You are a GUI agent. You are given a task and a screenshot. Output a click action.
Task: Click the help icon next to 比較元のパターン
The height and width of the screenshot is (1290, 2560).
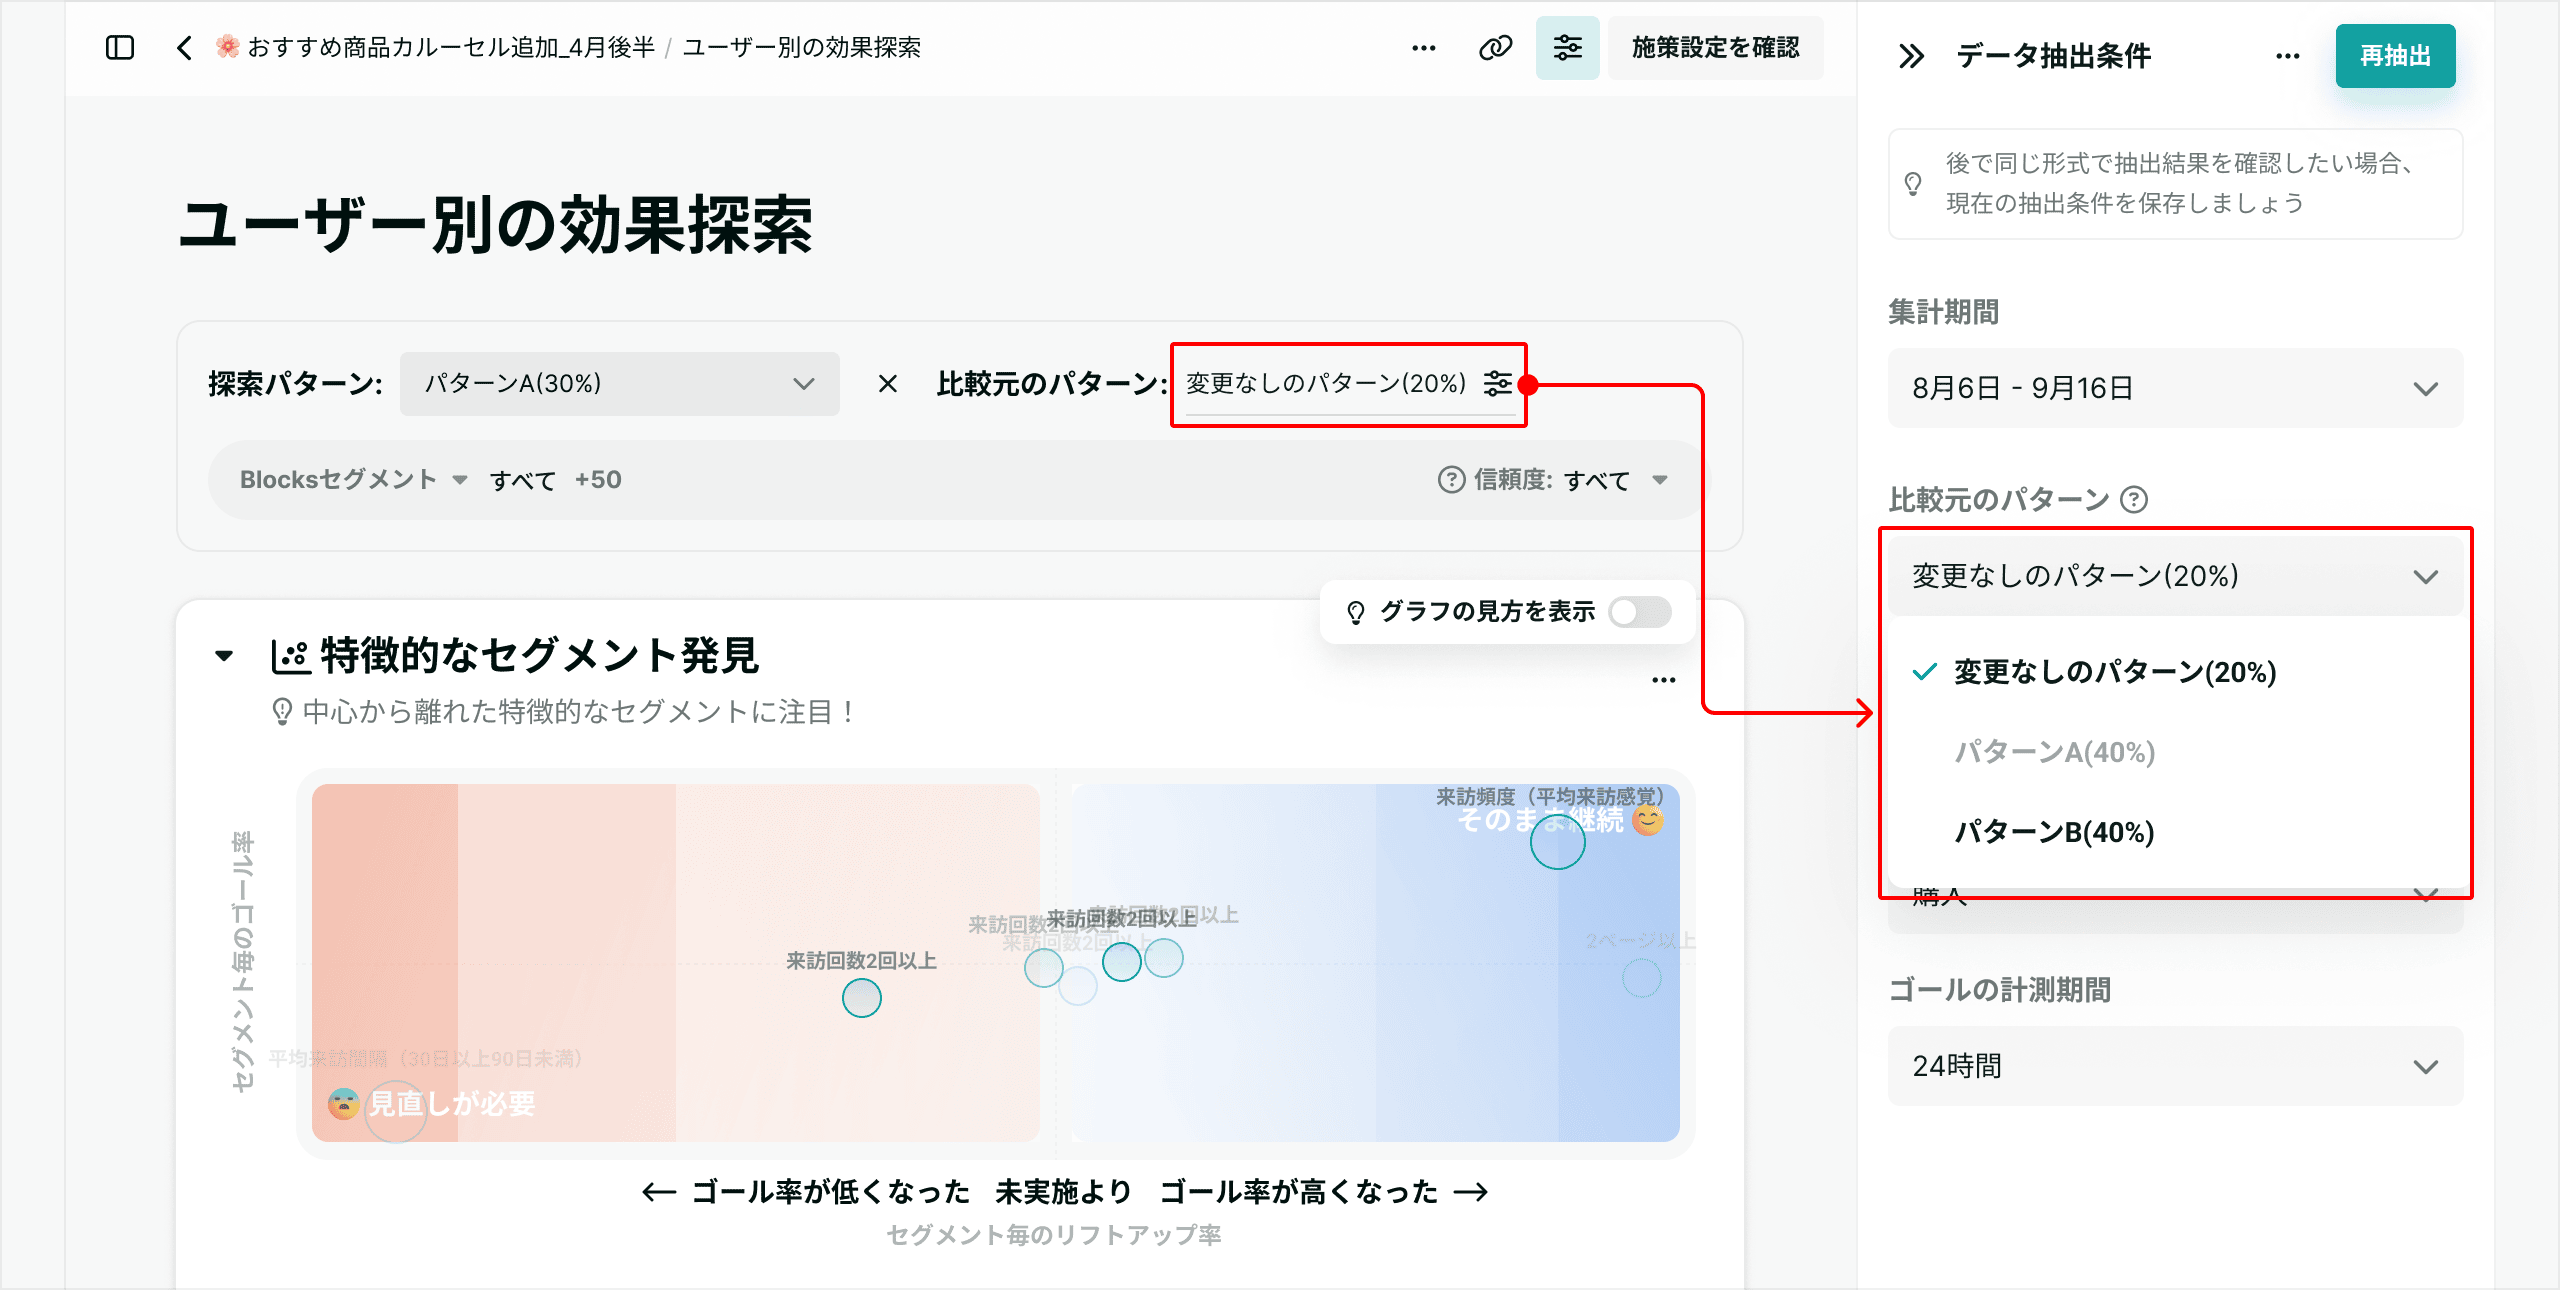click(x=2134, y=499)
